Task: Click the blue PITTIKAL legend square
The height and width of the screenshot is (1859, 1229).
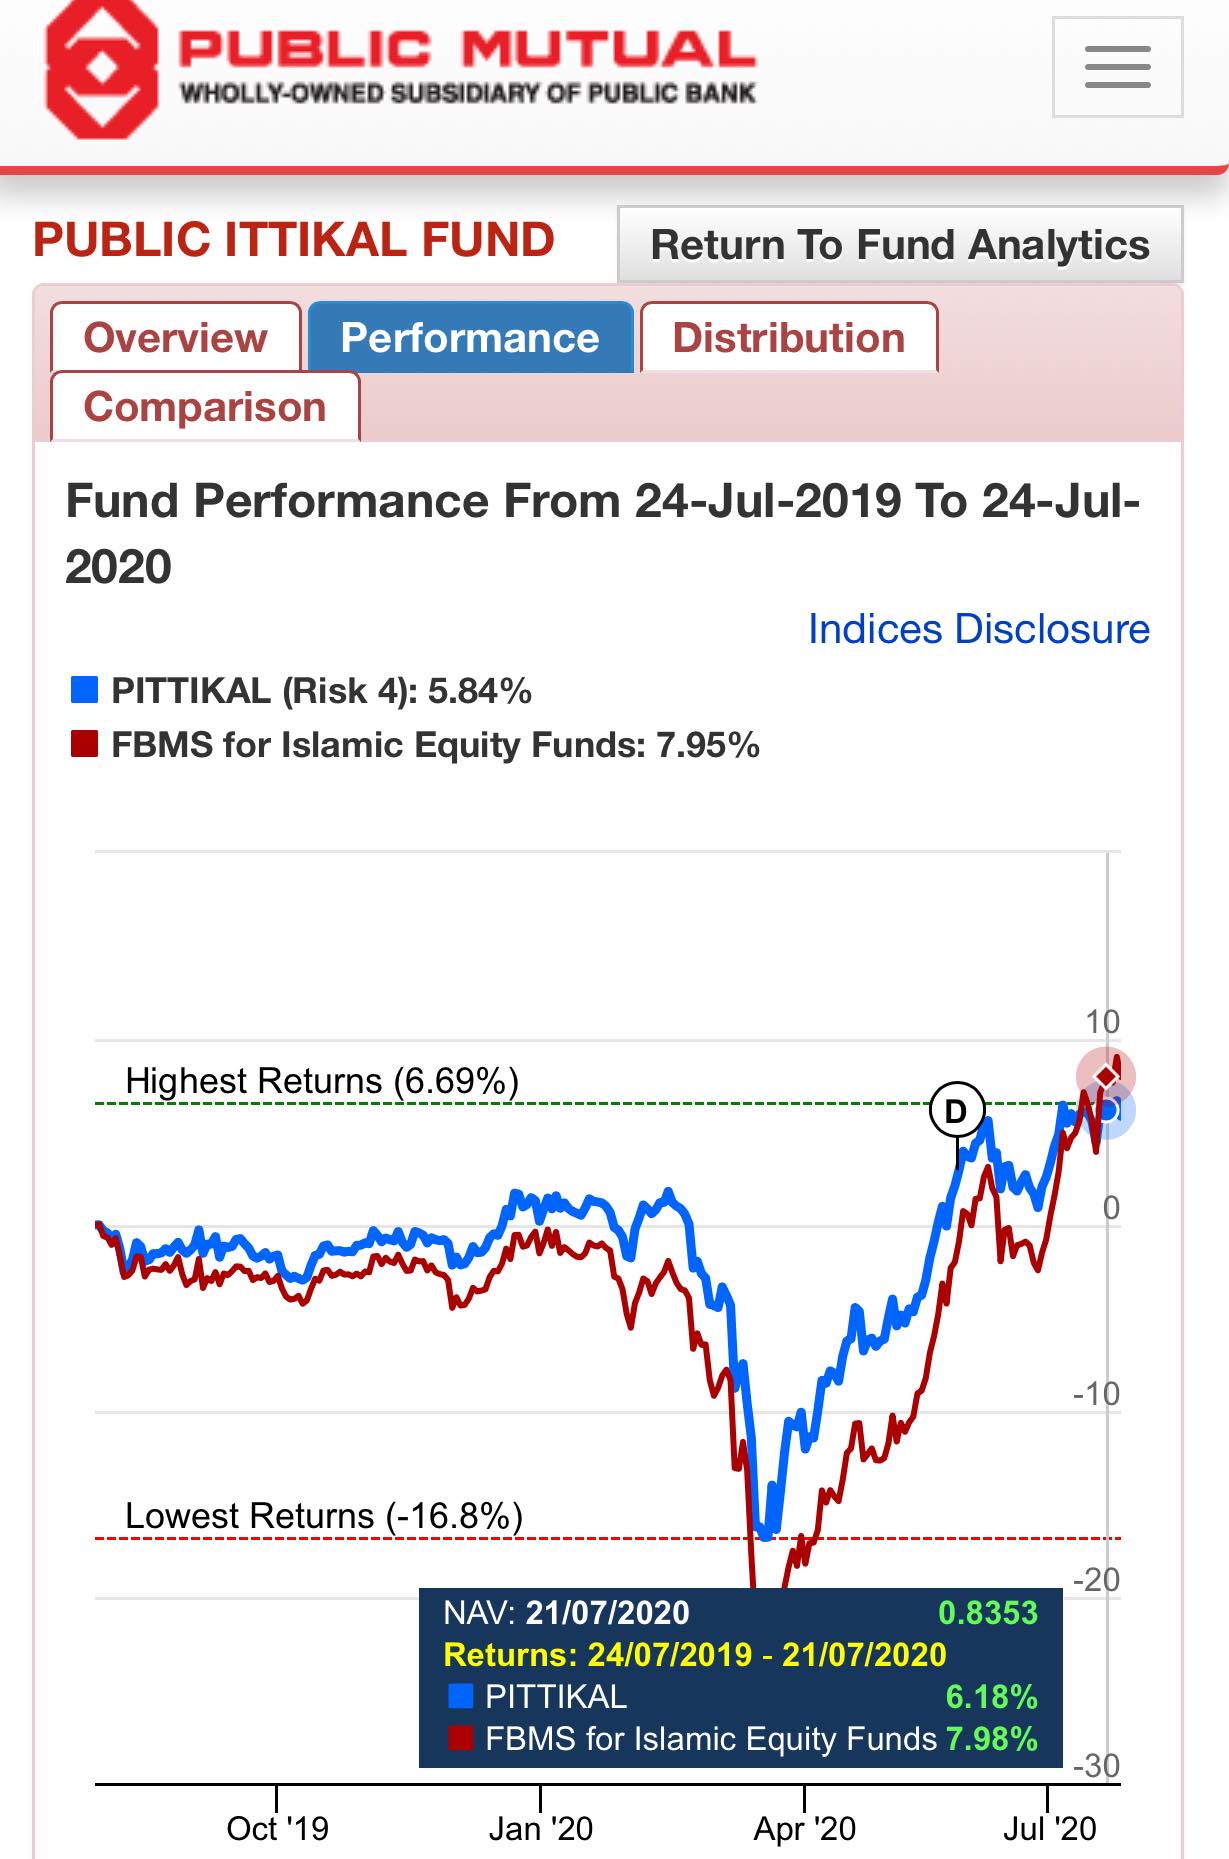Action: [84, 690]
